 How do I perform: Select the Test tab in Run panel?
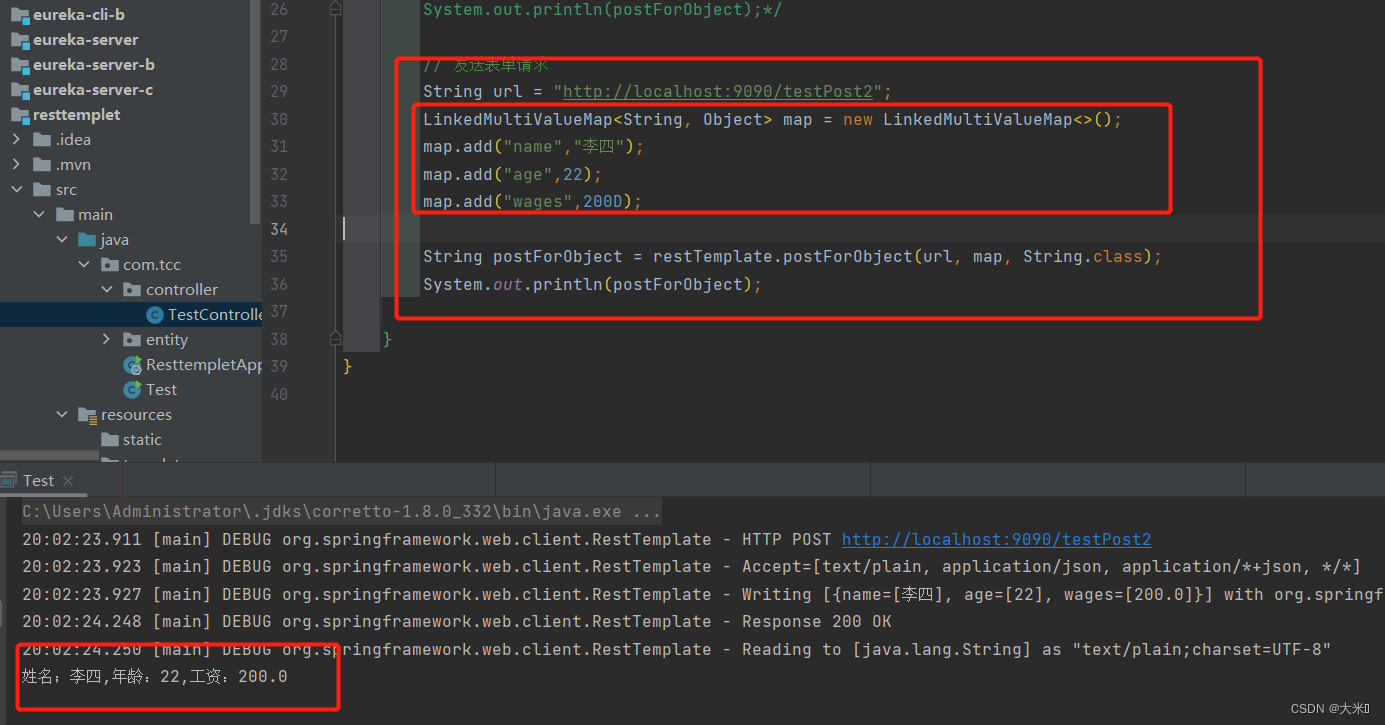coord(38,481)
